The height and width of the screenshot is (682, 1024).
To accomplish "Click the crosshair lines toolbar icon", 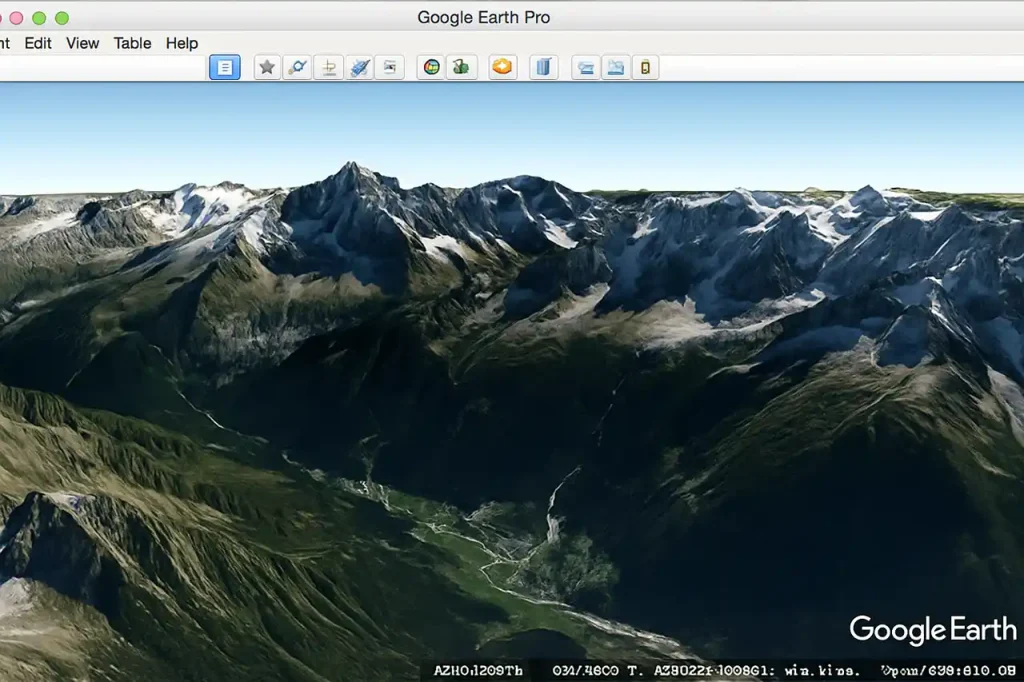I will coord(328,67).
